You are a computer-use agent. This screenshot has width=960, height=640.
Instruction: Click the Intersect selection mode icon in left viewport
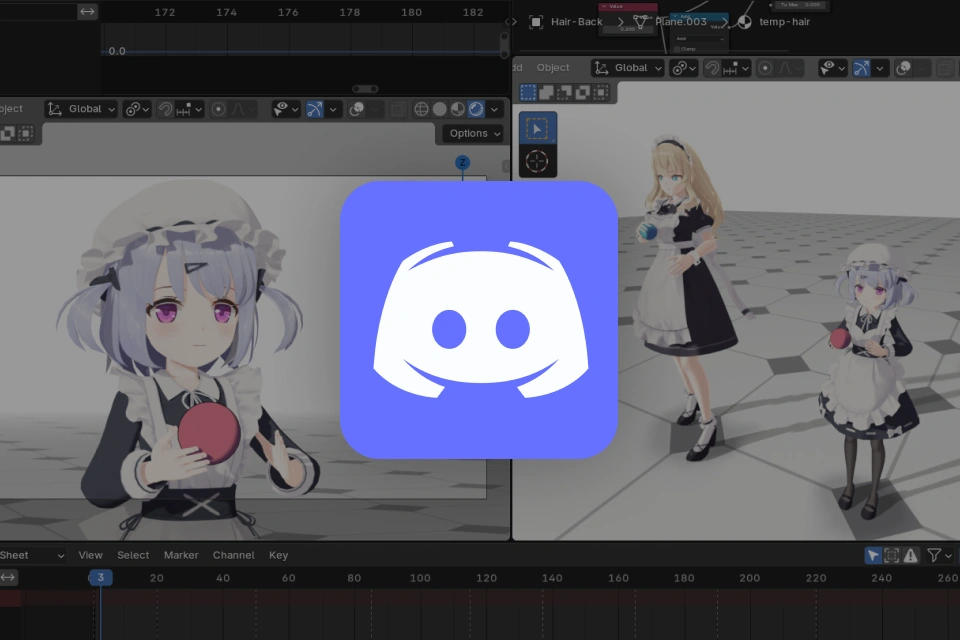[26, 134]
